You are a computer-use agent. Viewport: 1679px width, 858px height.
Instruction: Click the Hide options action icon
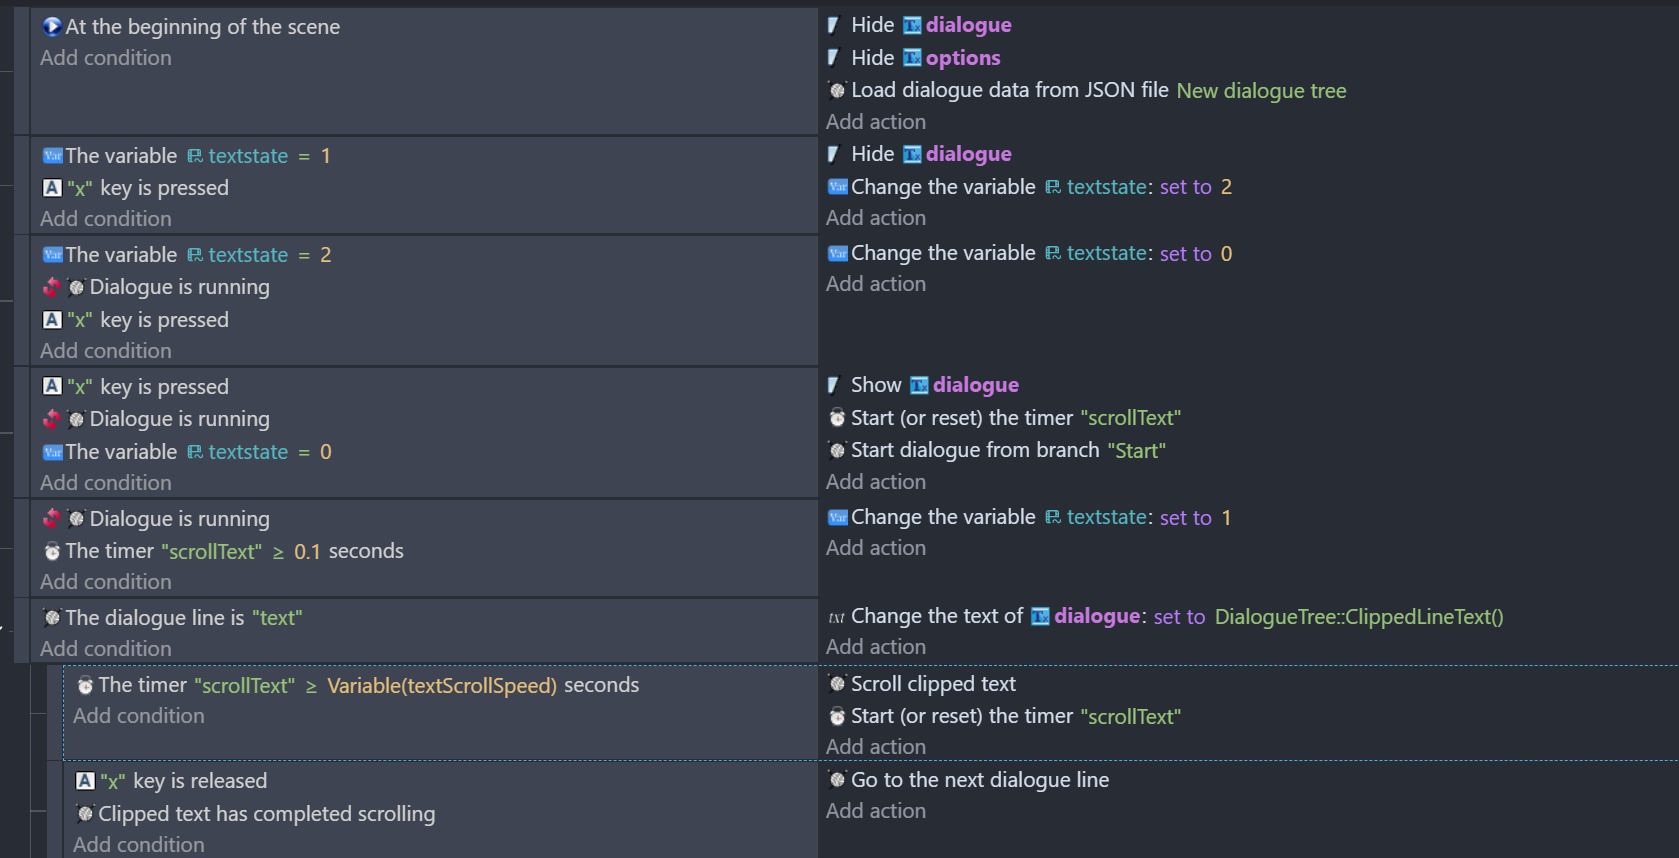coord(834,58)
